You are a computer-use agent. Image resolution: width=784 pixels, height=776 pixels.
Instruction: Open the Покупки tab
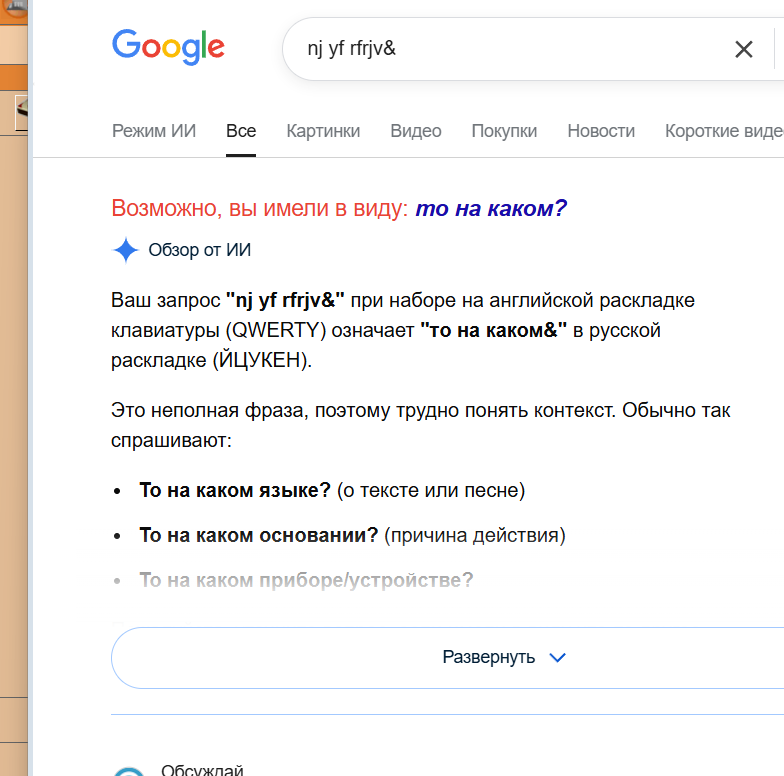pos(504,131)
